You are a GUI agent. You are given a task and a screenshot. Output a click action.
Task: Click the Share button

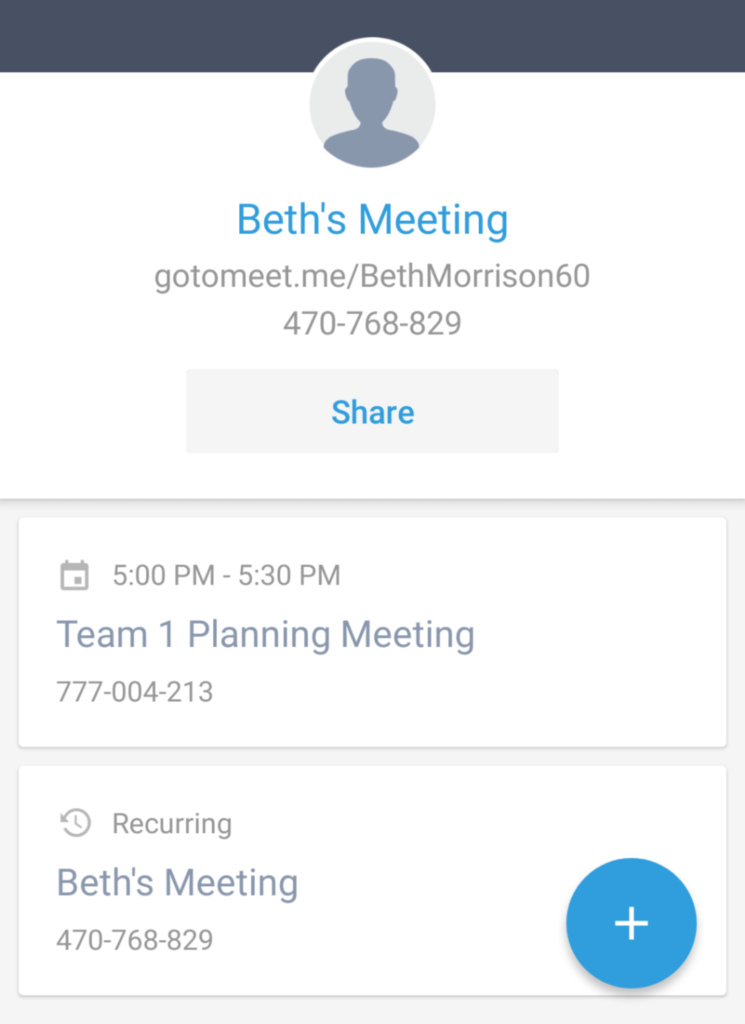(x=372, y=411)
